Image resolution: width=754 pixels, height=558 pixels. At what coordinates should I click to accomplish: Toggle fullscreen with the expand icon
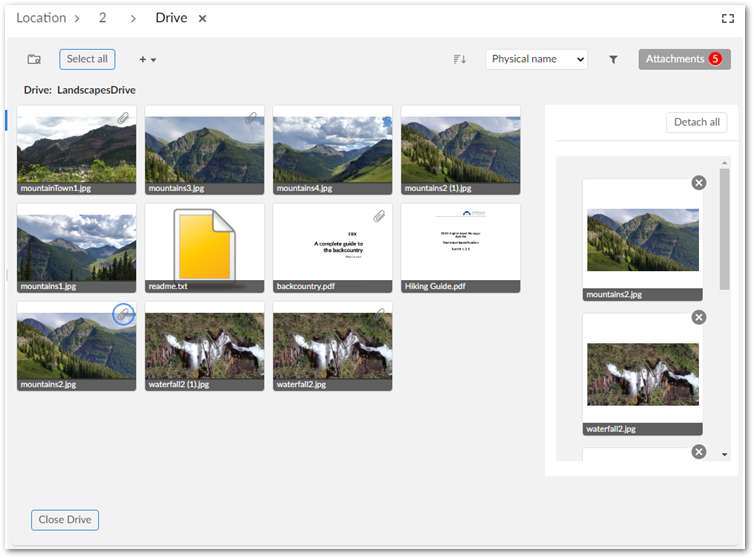(728, 18)
